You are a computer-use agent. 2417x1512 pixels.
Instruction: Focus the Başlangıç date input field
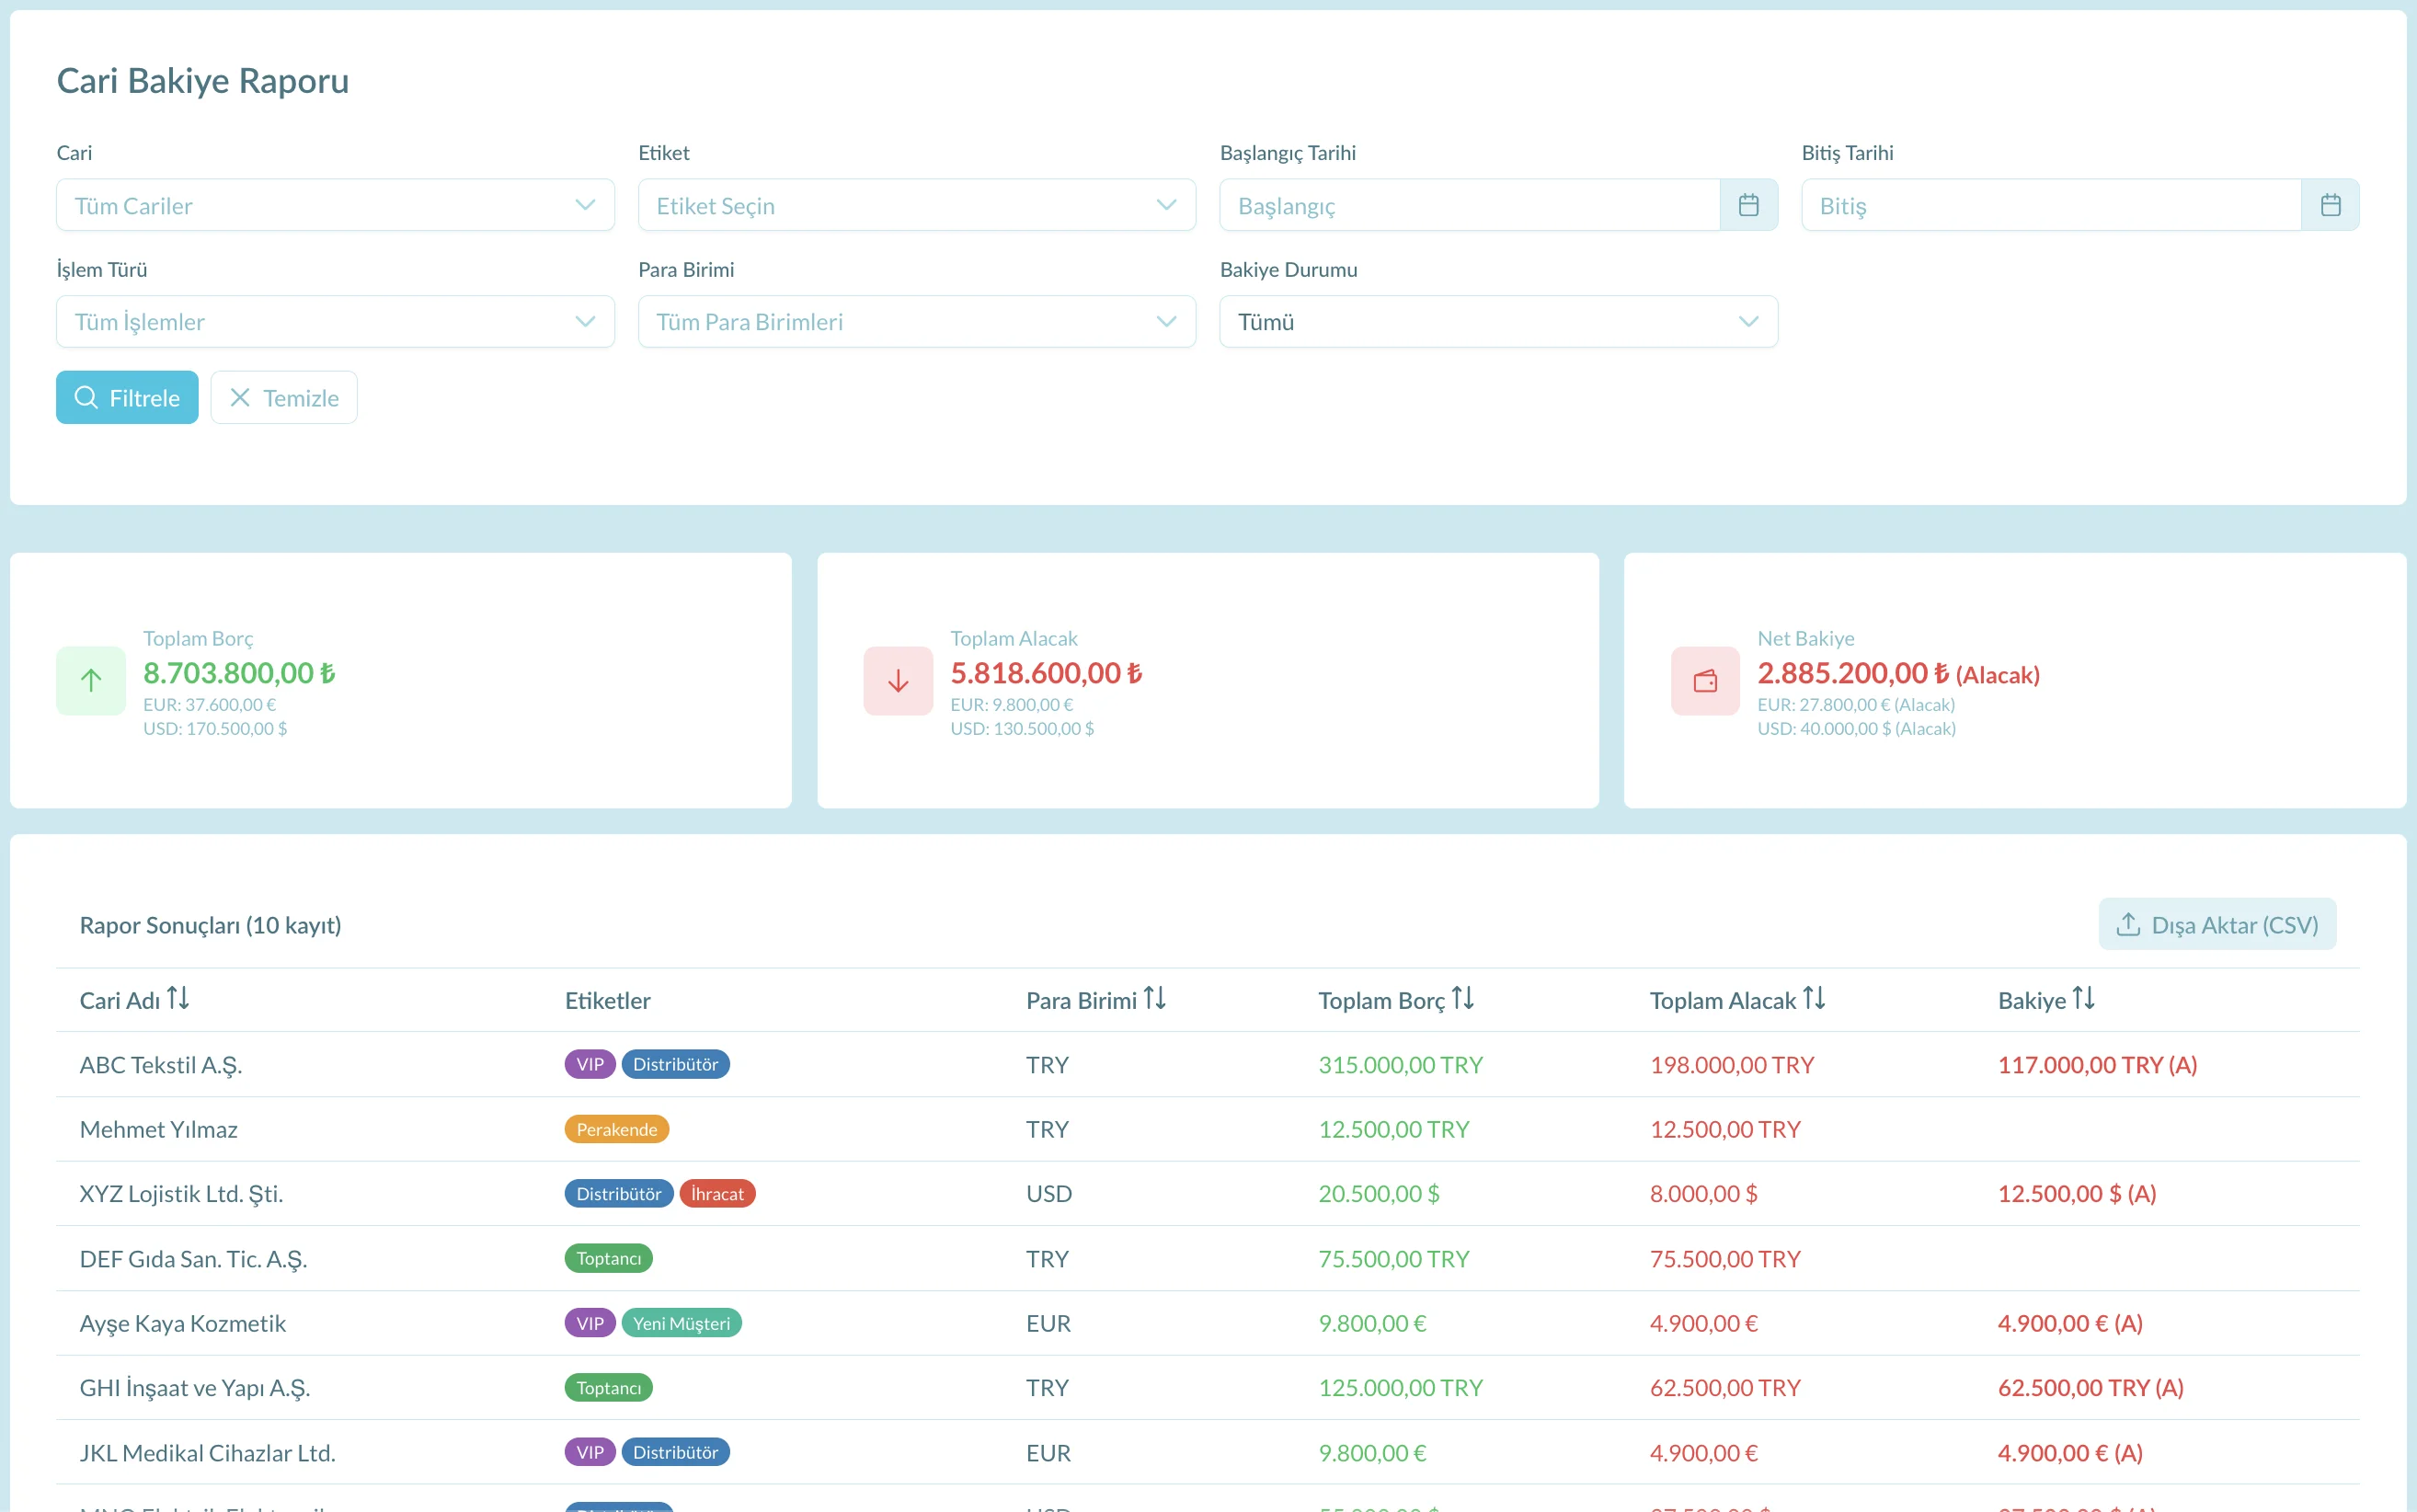click(x=1470, y=205)
